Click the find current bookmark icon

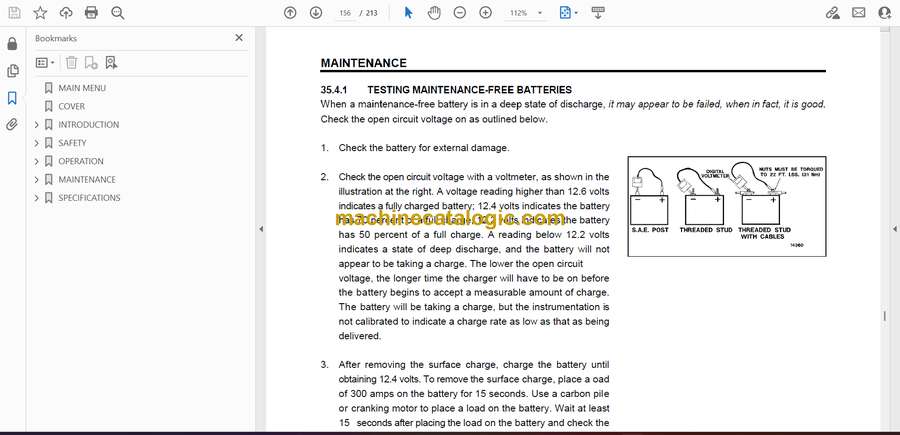[x=111, y=63]
